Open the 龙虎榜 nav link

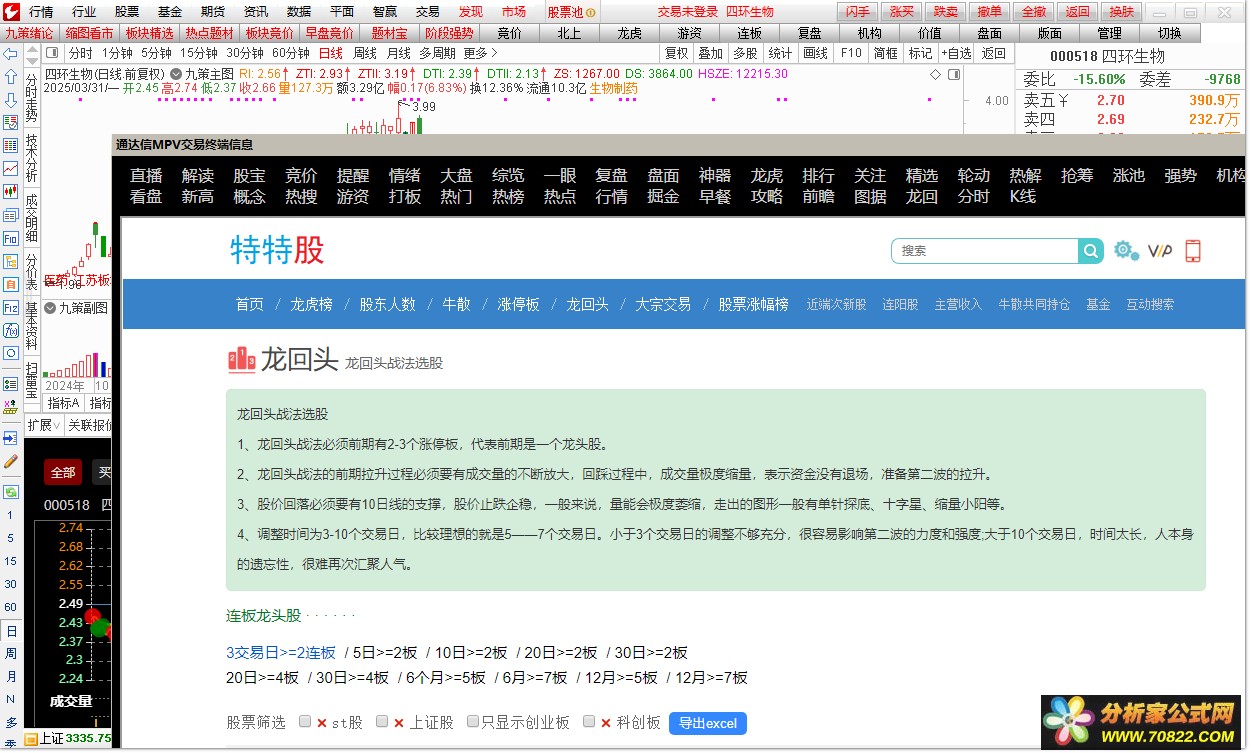click(311, 304)
